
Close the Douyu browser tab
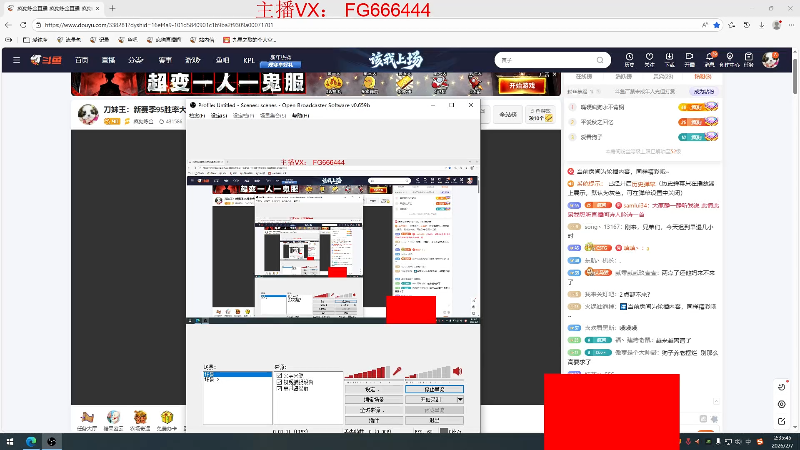pos(97,8)
